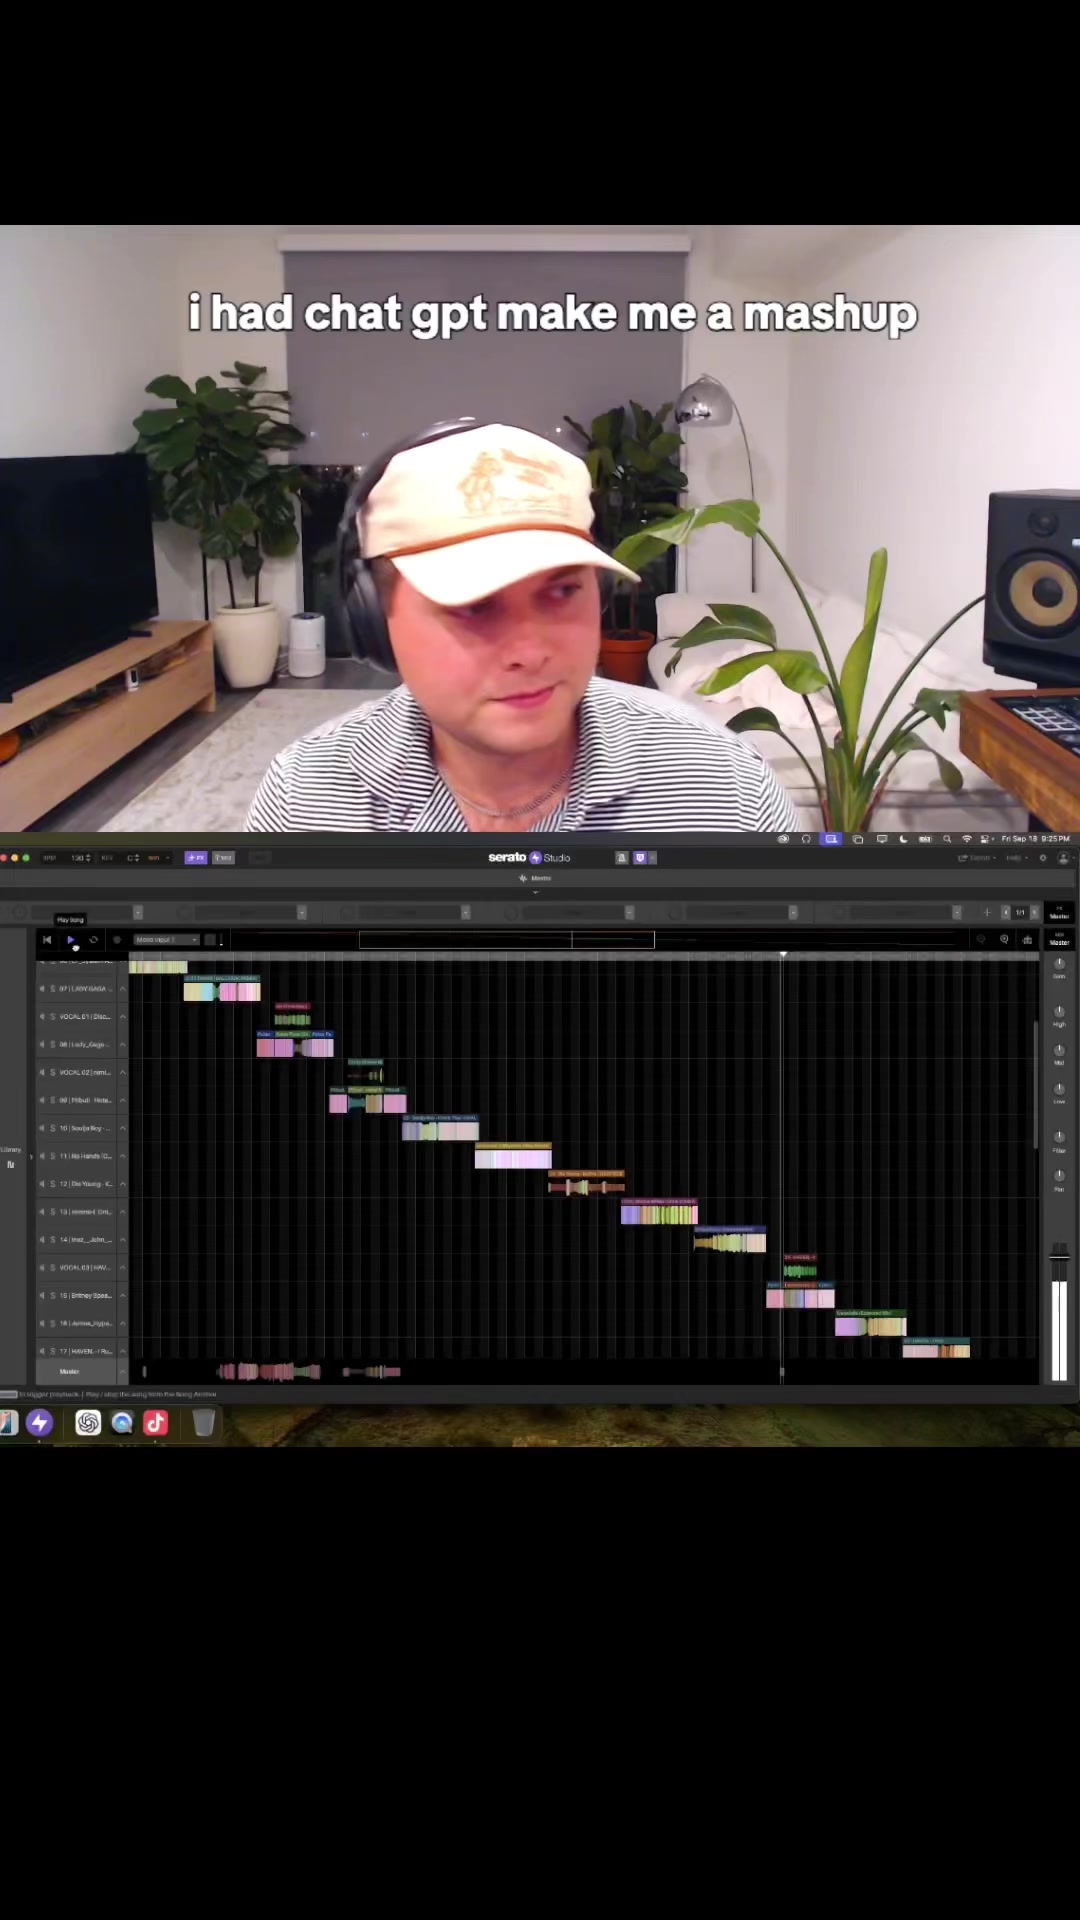
Task: Open the ChatGPT app in the Dock
Action: point(88,1422)
